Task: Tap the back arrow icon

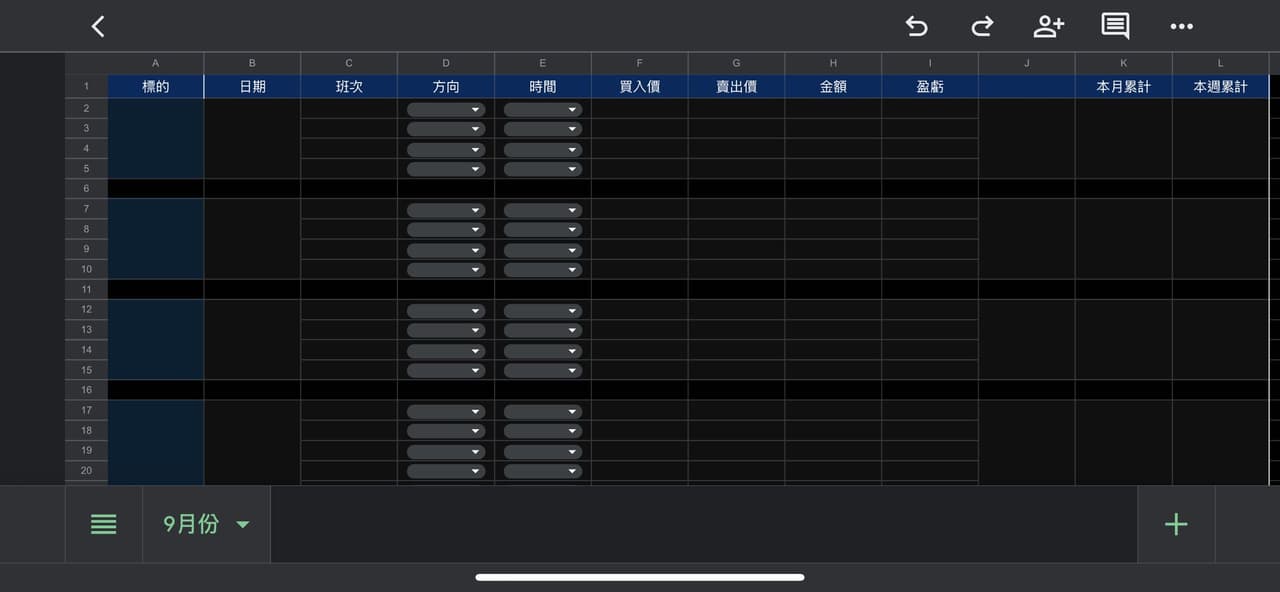Action: click(98, 27)
